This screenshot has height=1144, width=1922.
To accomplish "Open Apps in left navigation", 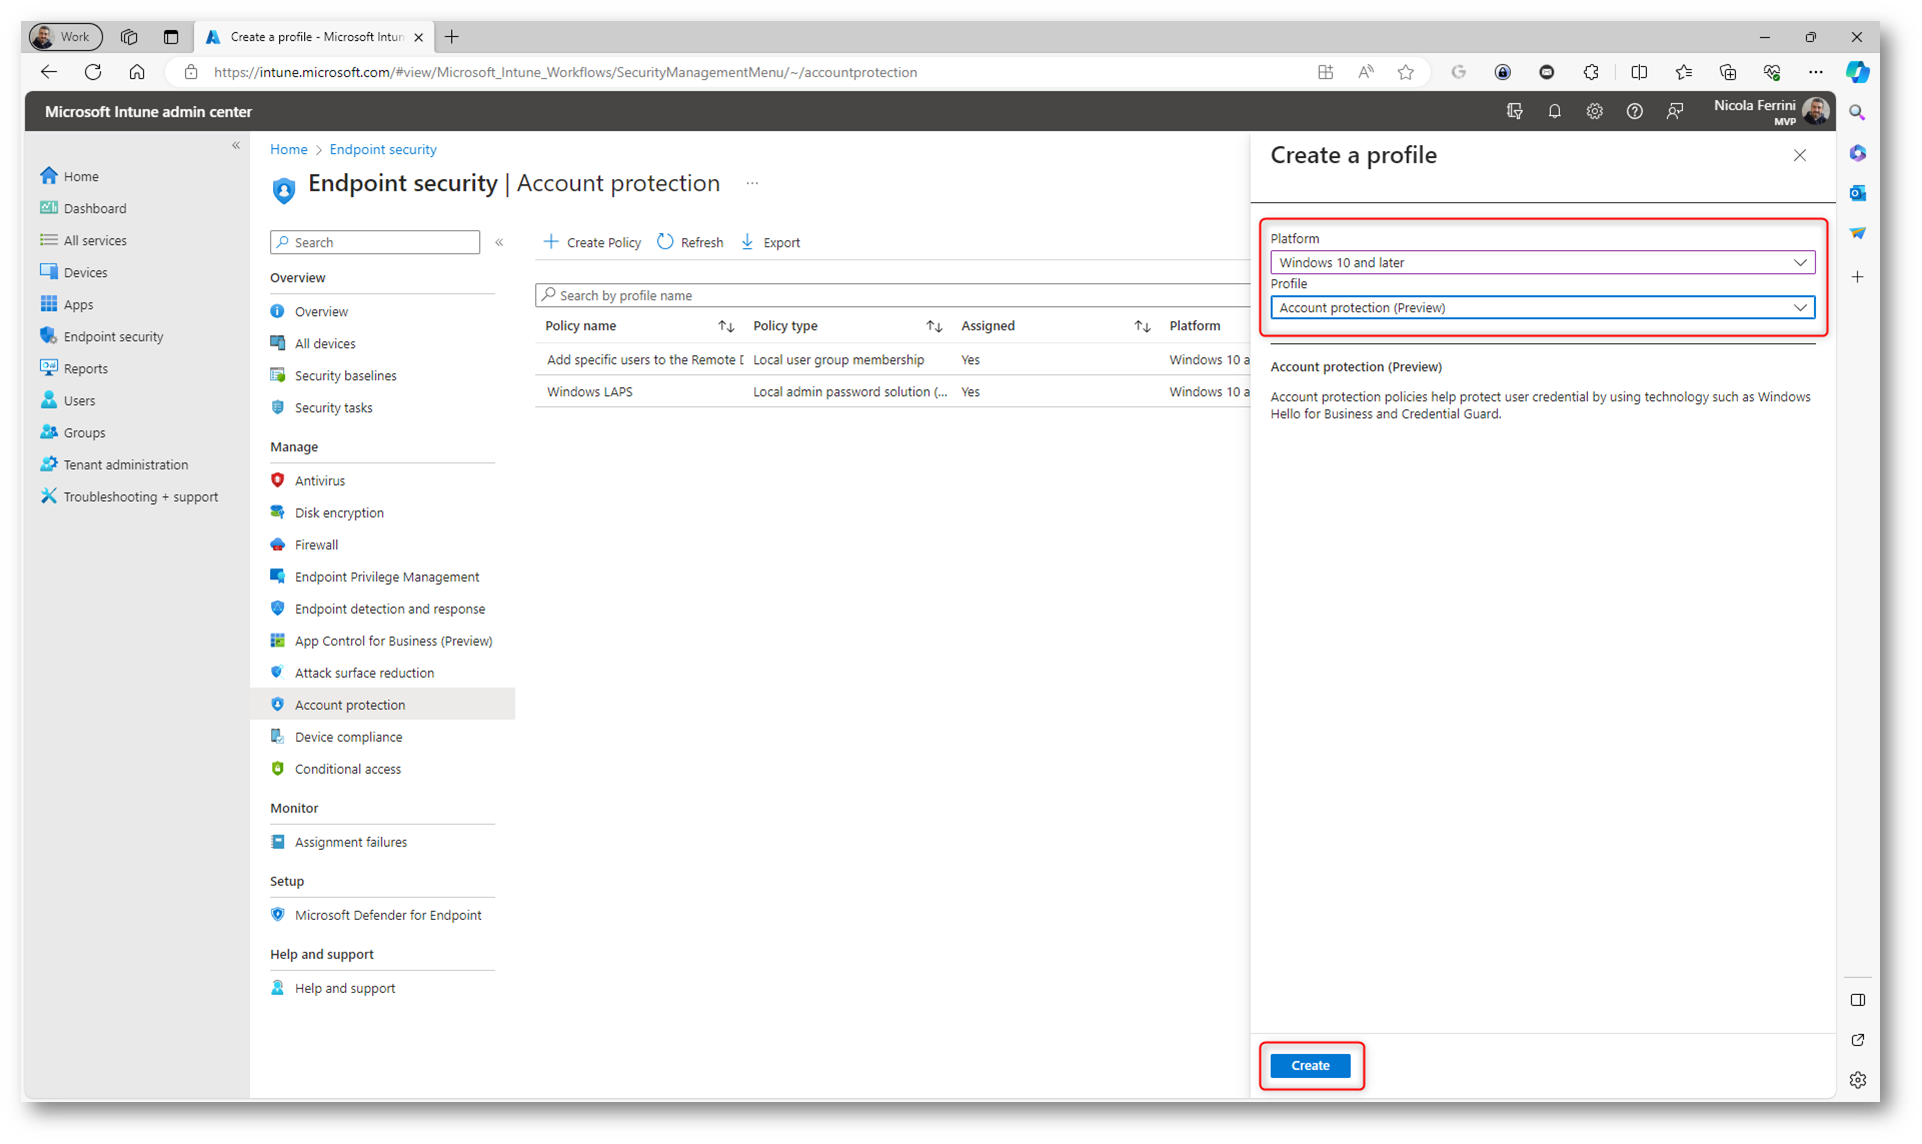I will click(x=66, y=304).
